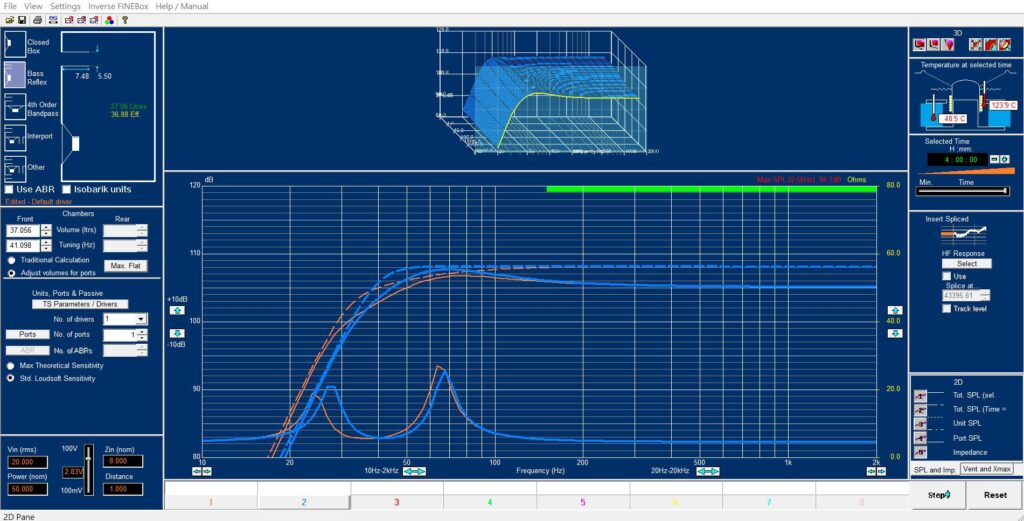The width and height of the screenshot is (1024, 521).
Task: Select the Traditional Calculation radio button
Action: 12,260
